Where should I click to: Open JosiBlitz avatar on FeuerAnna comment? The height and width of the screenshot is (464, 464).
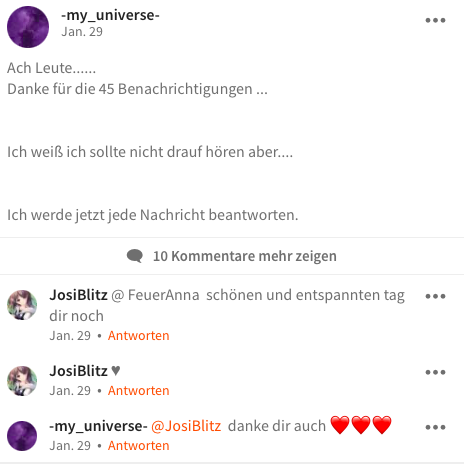pyautogui.click(x=22, y=305)
